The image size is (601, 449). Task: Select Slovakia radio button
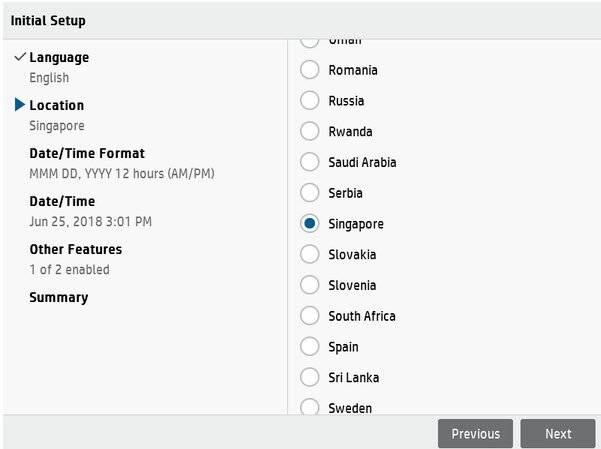click(310, 255)
